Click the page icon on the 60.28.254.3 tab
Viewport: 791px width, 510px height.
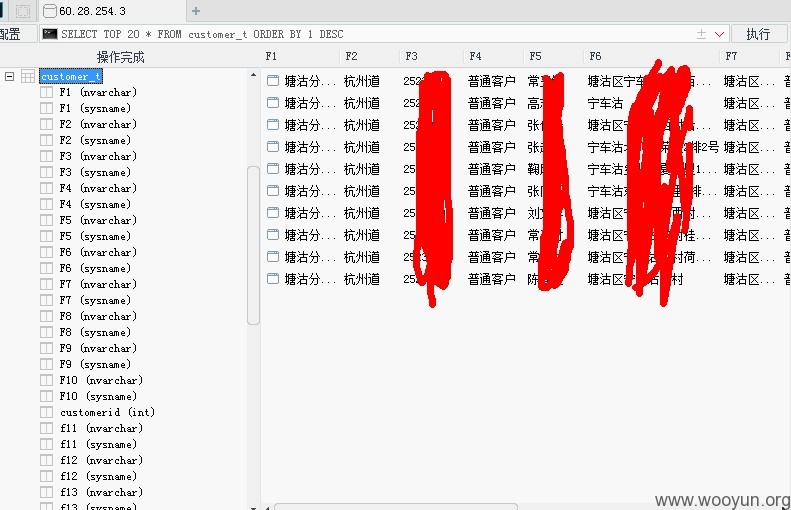pyautogui.click(x=50, y=11)
